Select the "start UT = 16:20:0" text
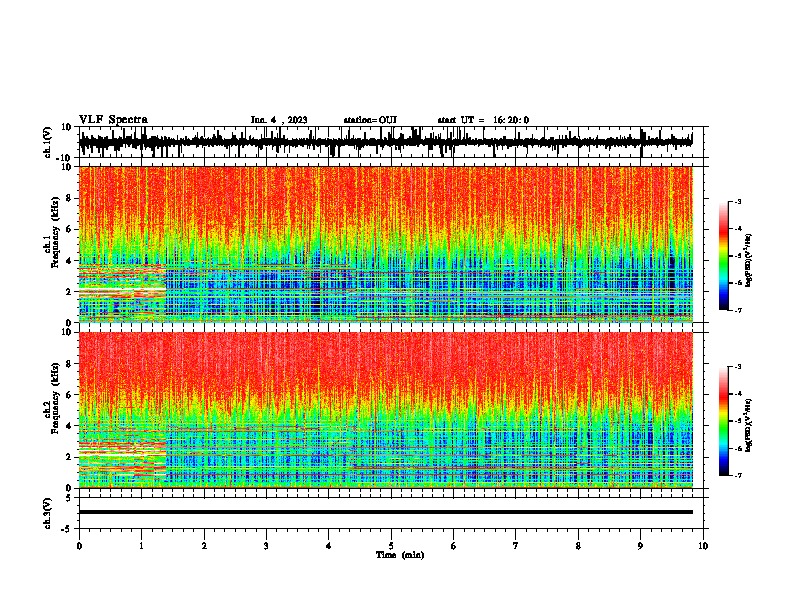The height and width of the screenshot is (612, 792). tap(483, 120)
